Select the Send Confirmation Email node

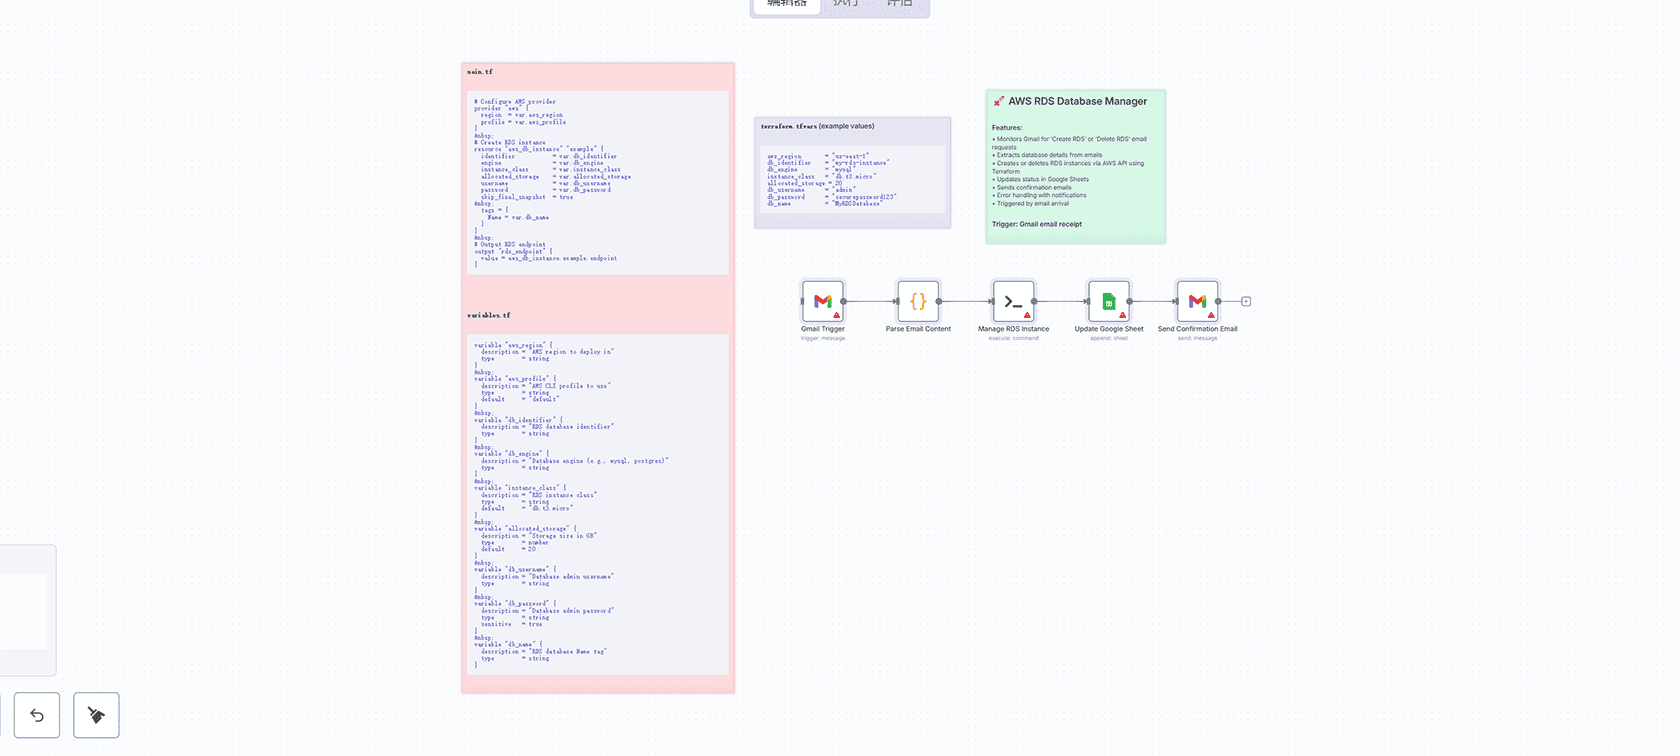1197,301
